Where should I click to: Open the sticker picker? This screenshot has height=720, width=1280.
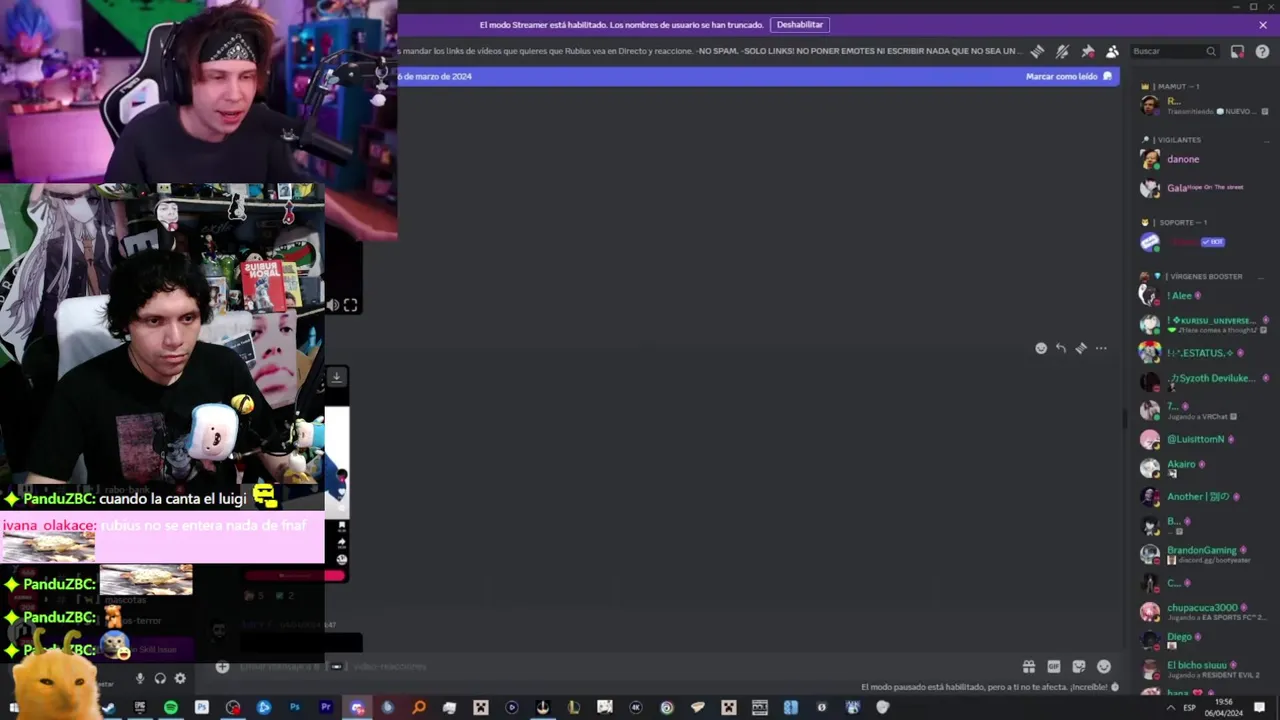click(1079, 667)
